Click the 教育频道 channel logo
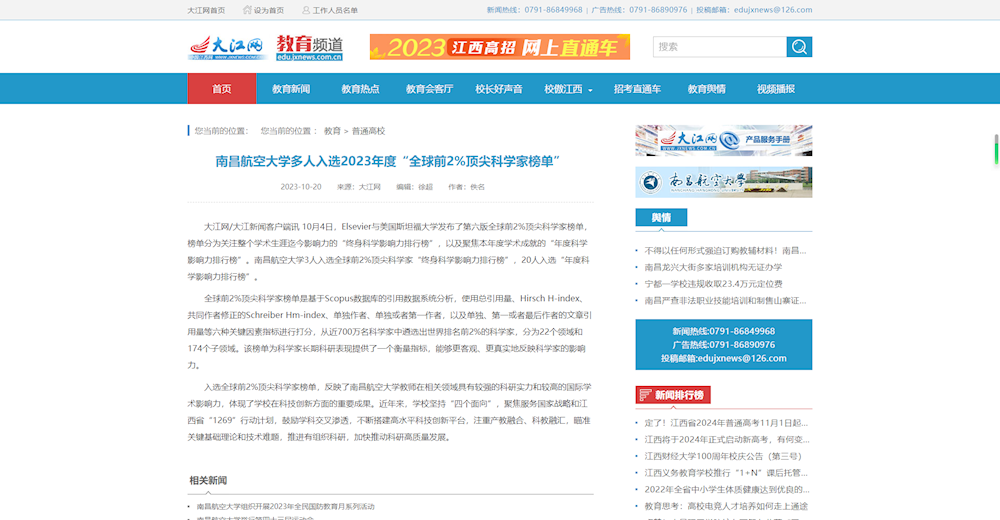The width and height of the screenshot is (1000, 520). (x=310, y=47)
